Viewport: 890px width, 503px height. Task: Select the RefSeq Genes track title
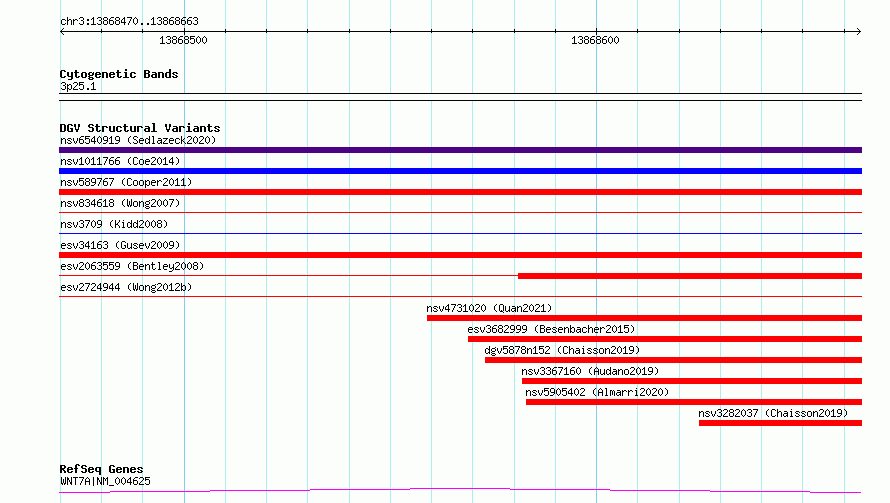point(101,469)
